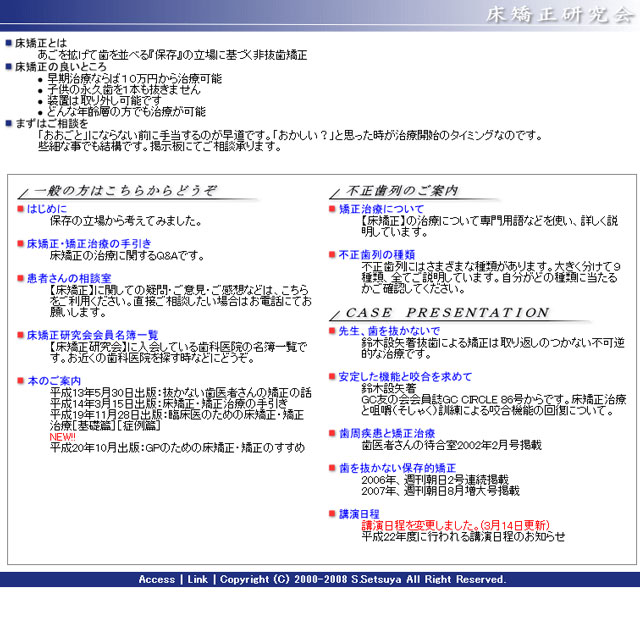Screen dimensions: 640x640
Task: Open 床矯正研究会会員名簿一覧 member list
Action: click(92, 335)
